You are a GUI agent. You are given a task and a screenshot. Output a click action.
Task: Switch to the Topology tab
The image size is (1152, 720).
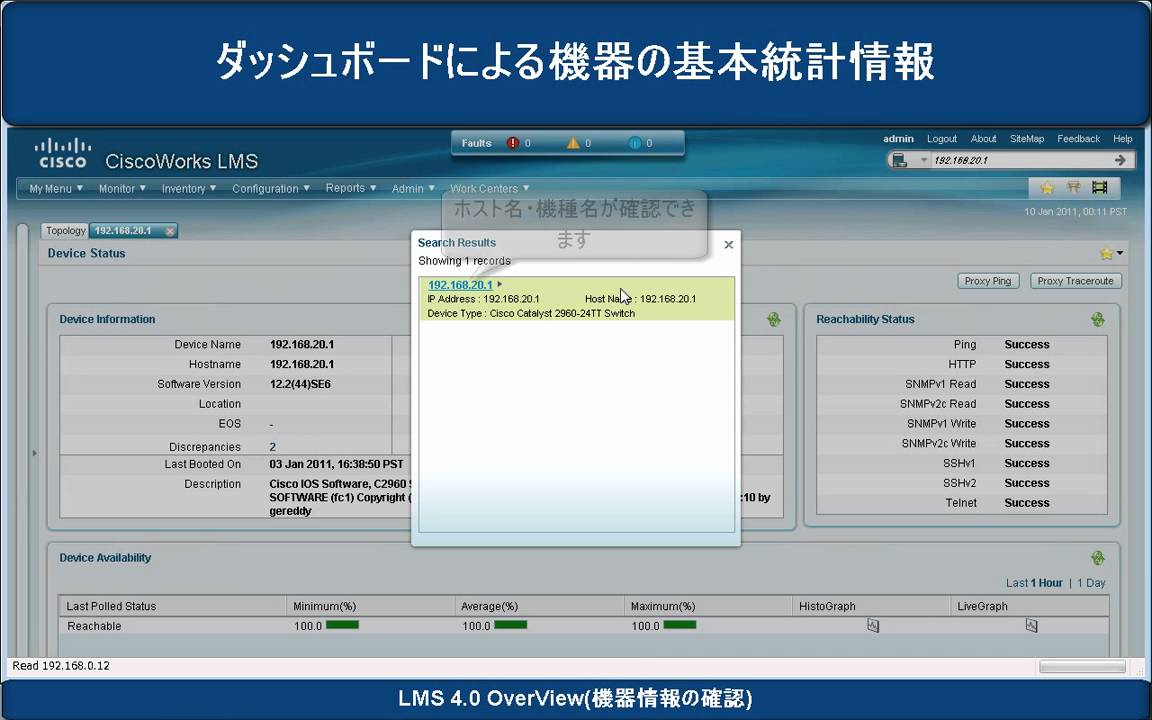[x=65, y=231]
